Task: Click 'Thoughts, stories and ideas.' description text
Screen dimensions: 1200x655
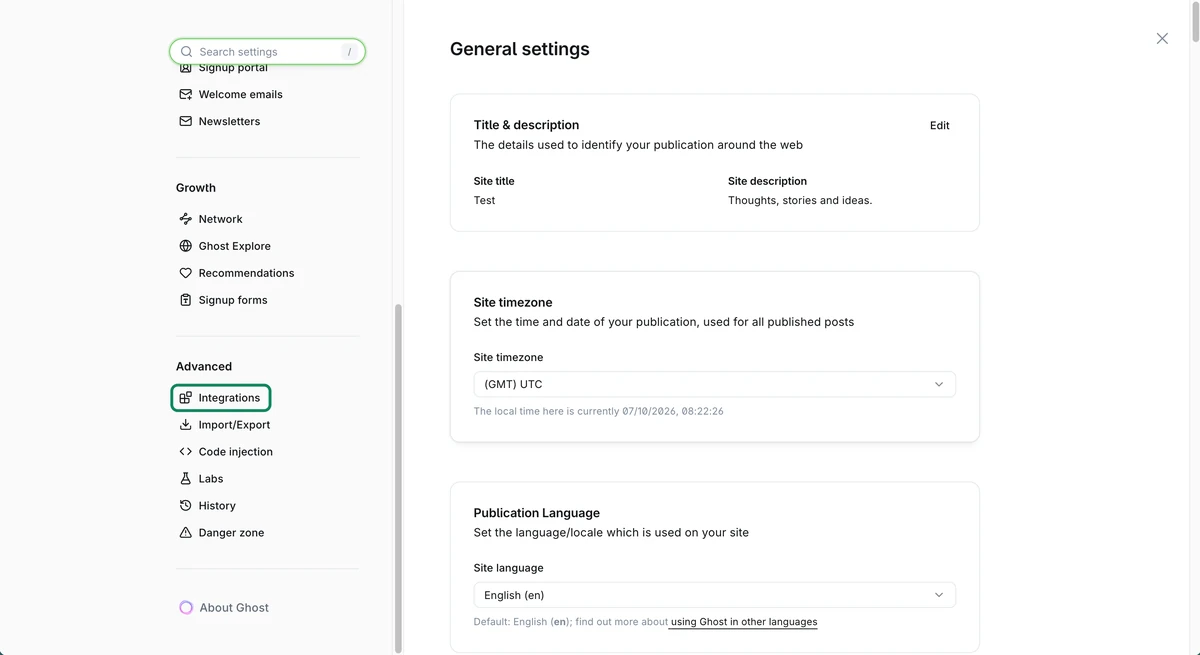Action: tap(800, 200)
